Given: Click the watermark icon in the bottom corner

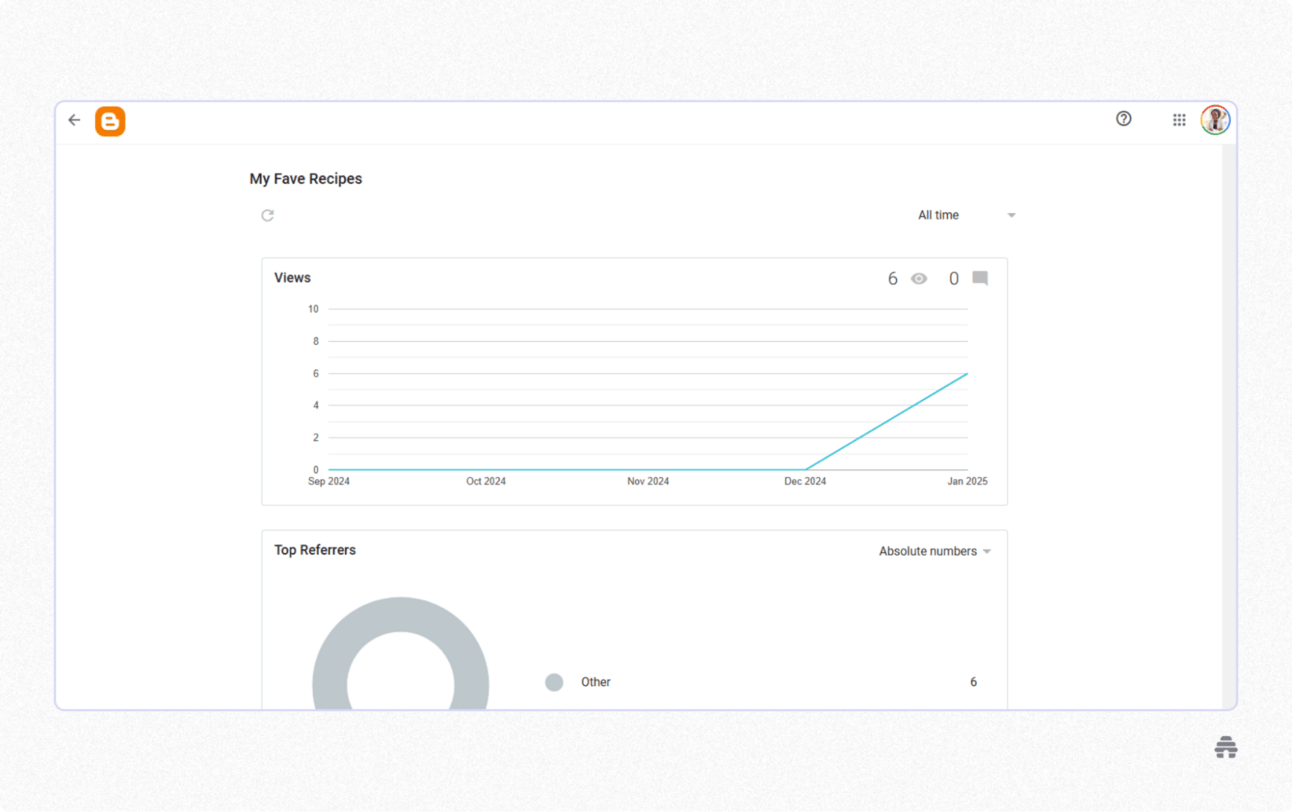Looking at the screenshot, I should coord(1225,747).
